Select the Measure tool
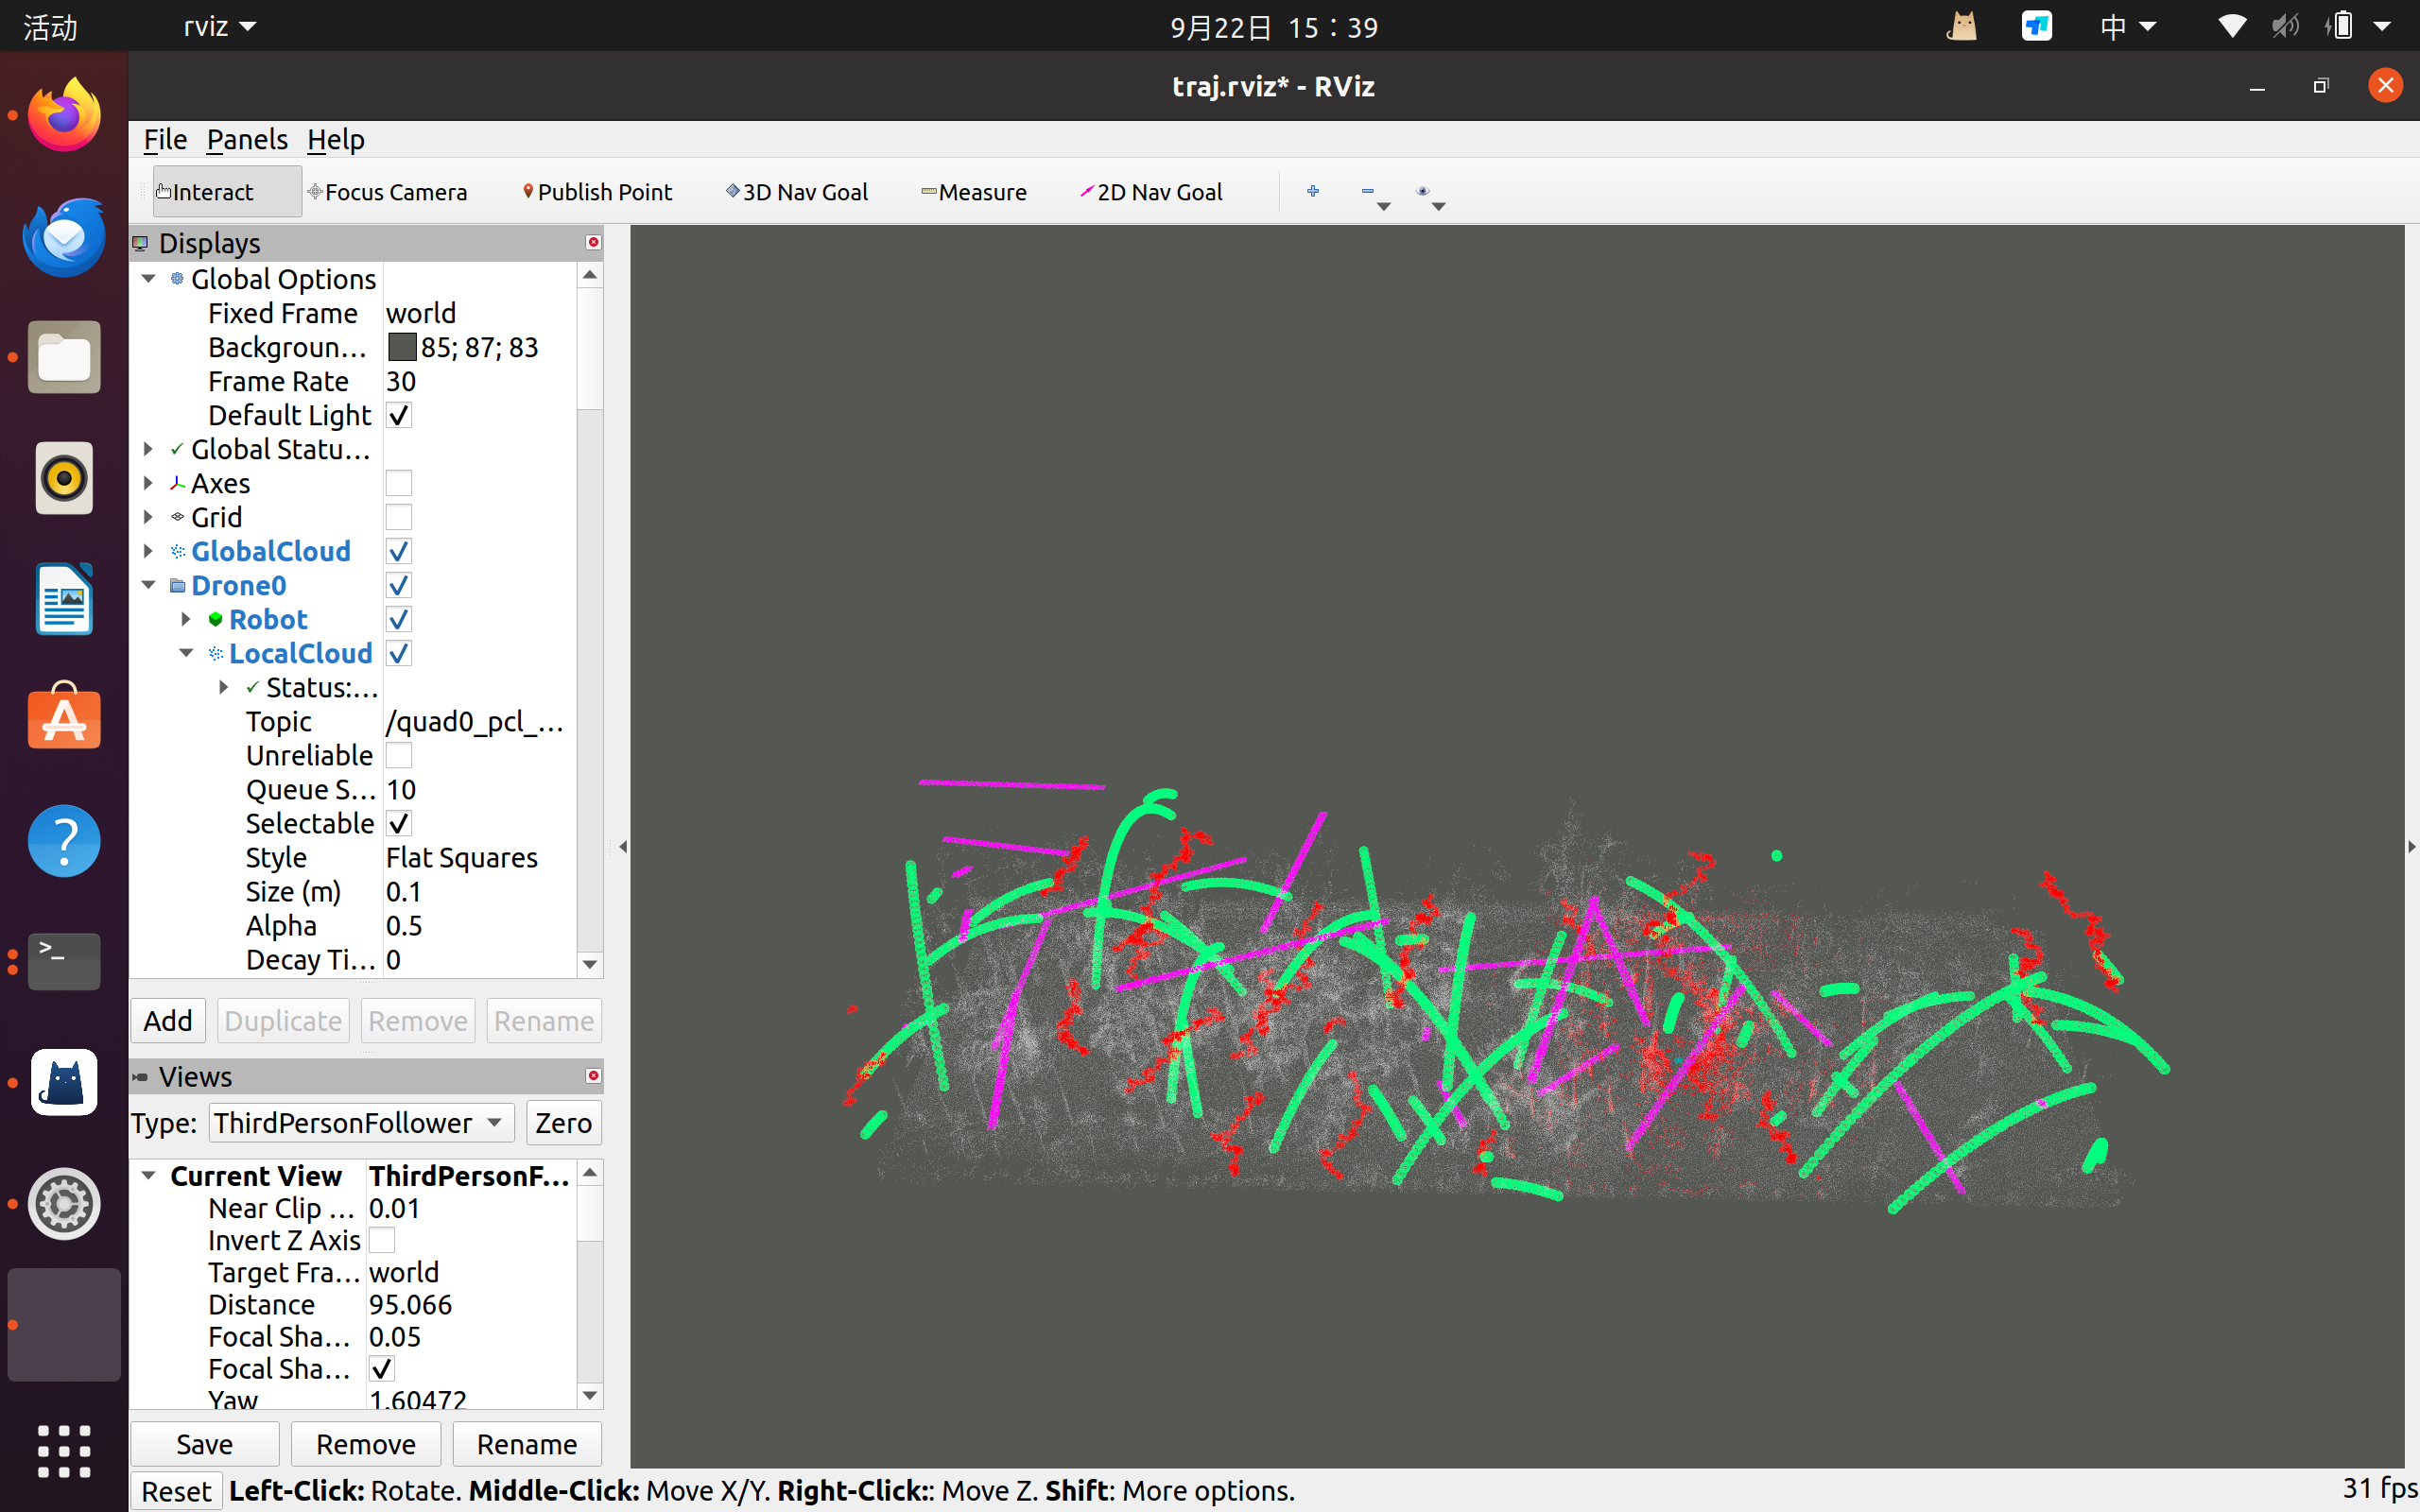This screenshot has width=2420, height=1512. tap(974, 191)
